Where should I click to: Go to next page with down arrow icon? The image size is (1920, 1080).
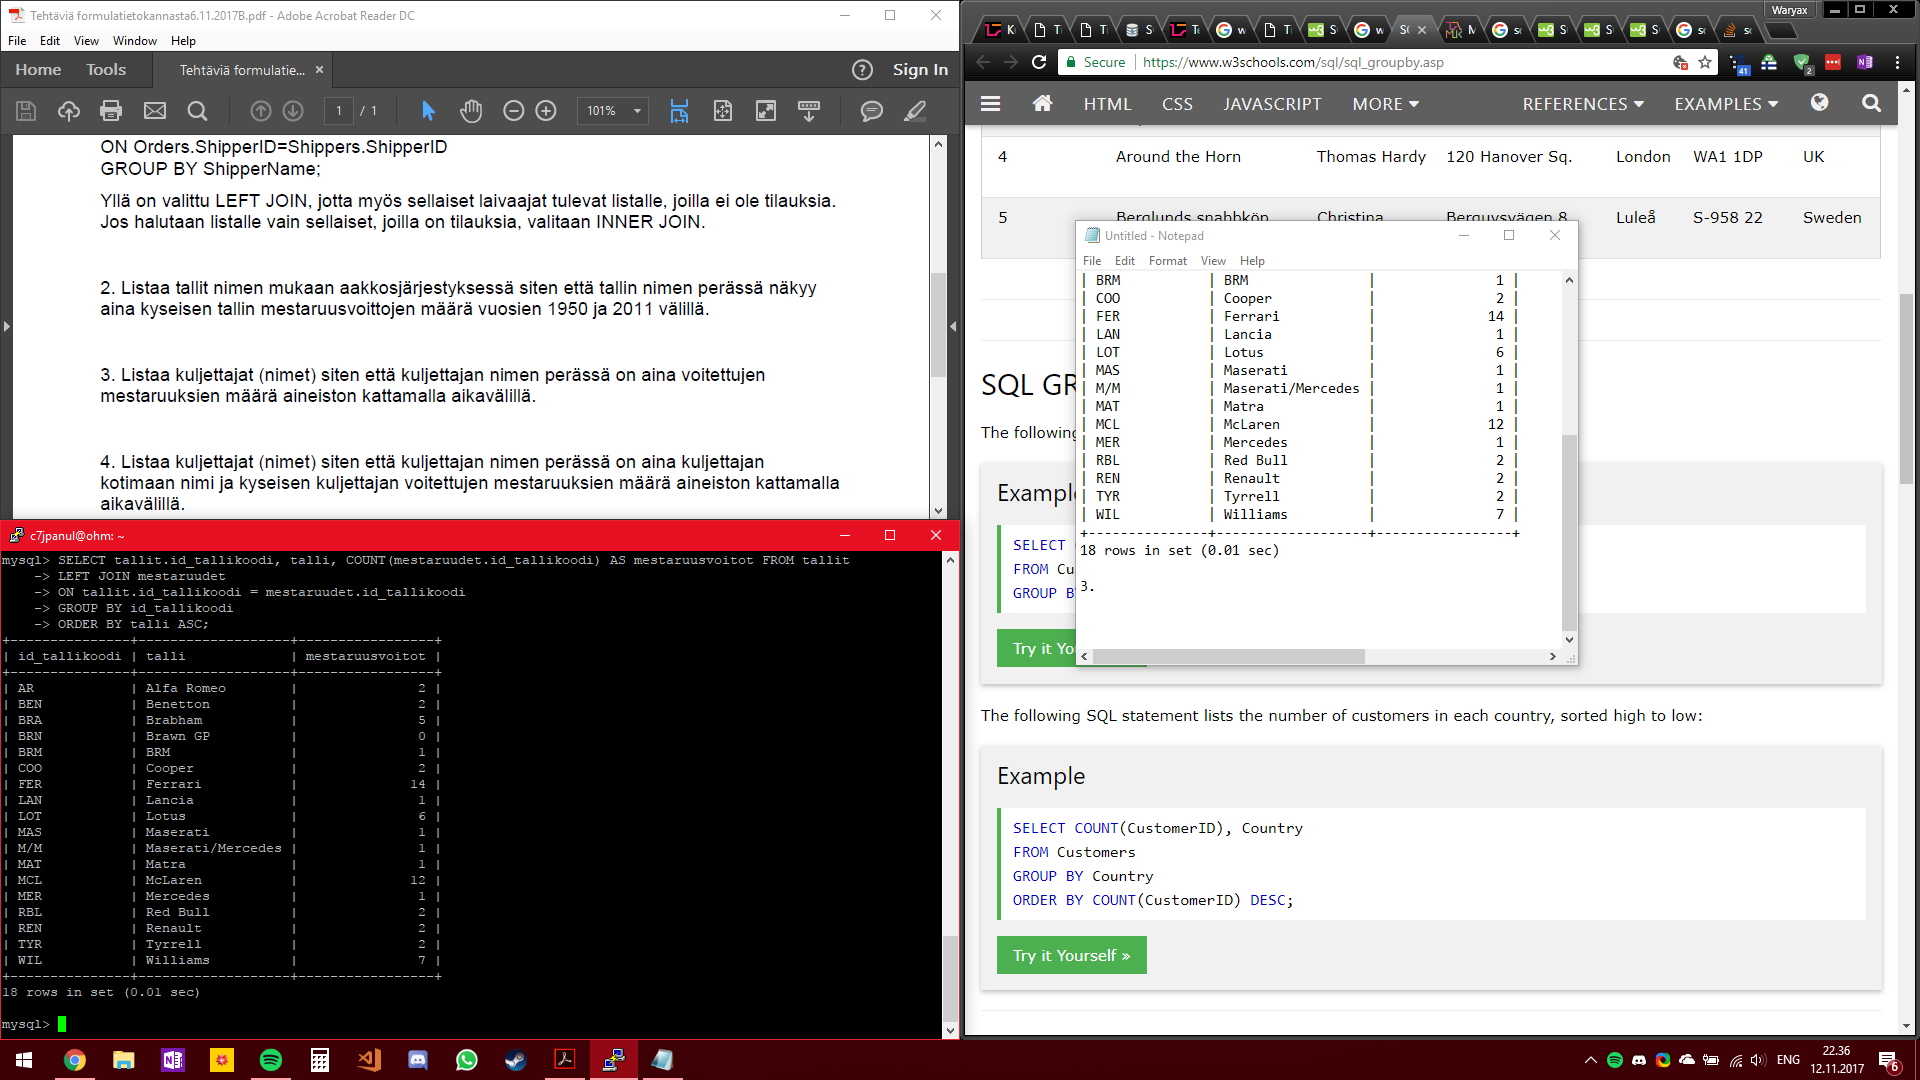point(293,111)
